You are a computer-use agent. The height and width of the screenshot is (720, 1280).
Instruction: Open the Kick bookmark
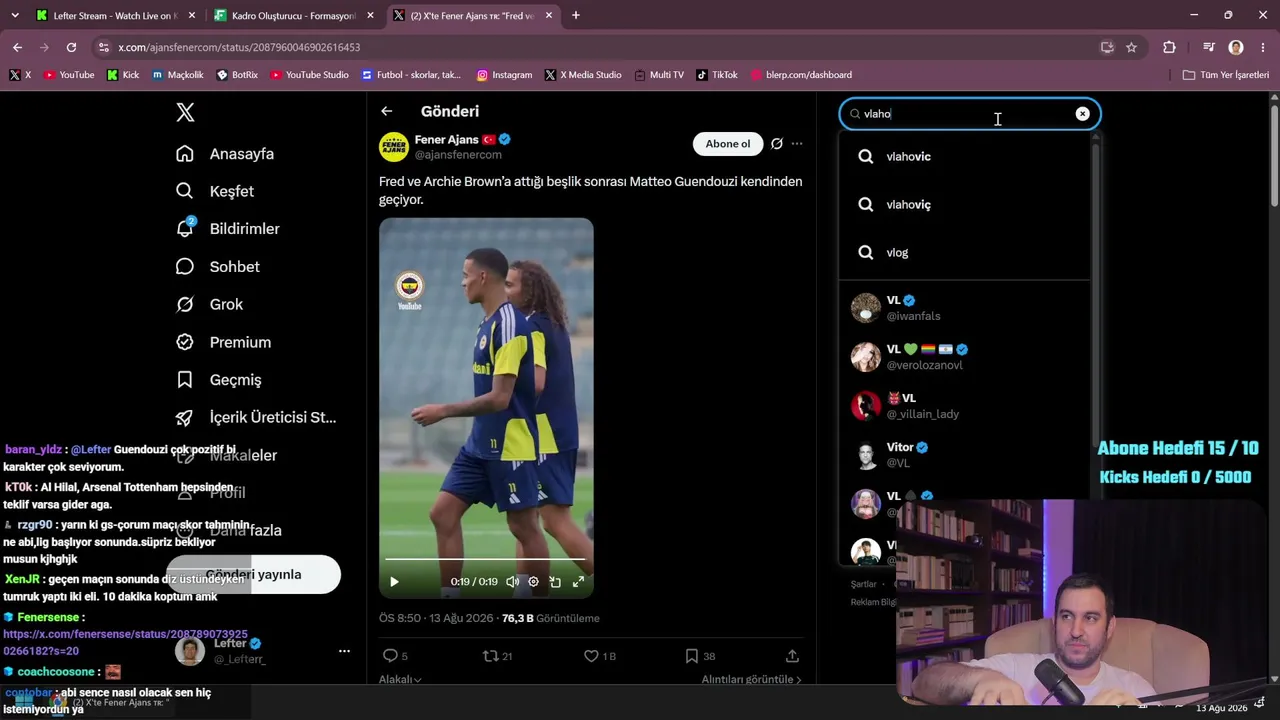(122, 75)
